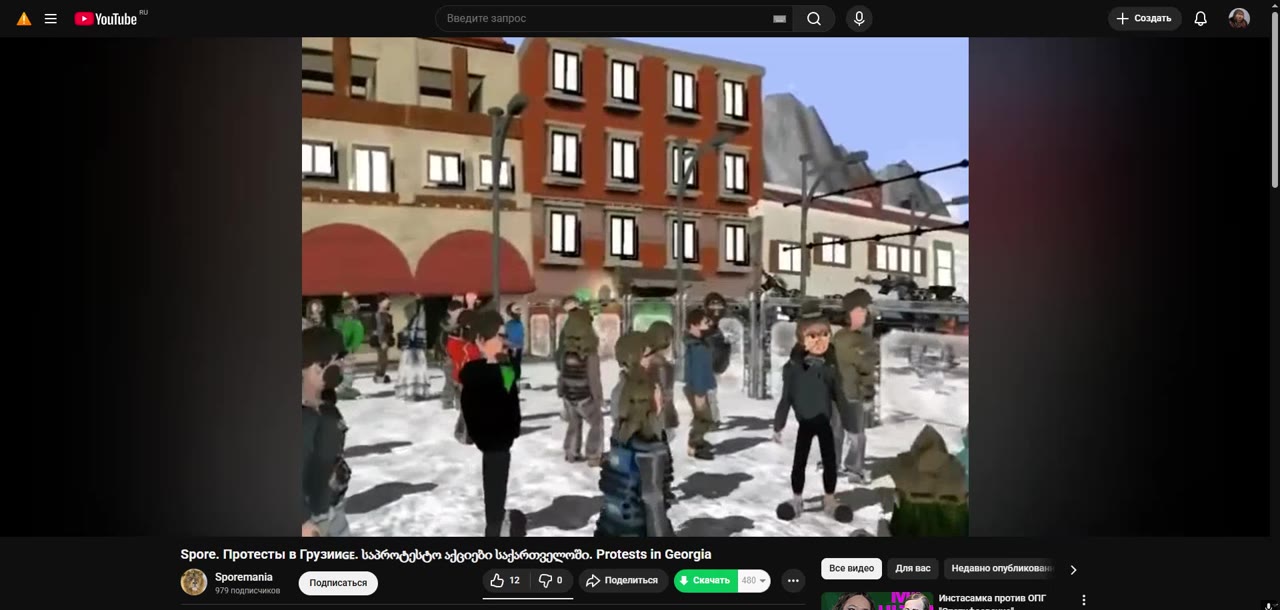Start voice search with the microphone
Screen dimensions: 1280x610
(858, 19)
